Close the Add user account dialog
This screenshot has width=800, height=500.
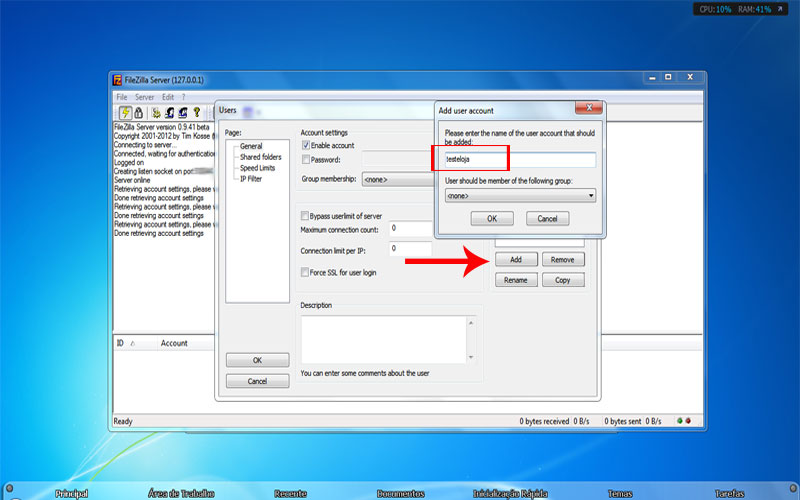pos(589,108)
